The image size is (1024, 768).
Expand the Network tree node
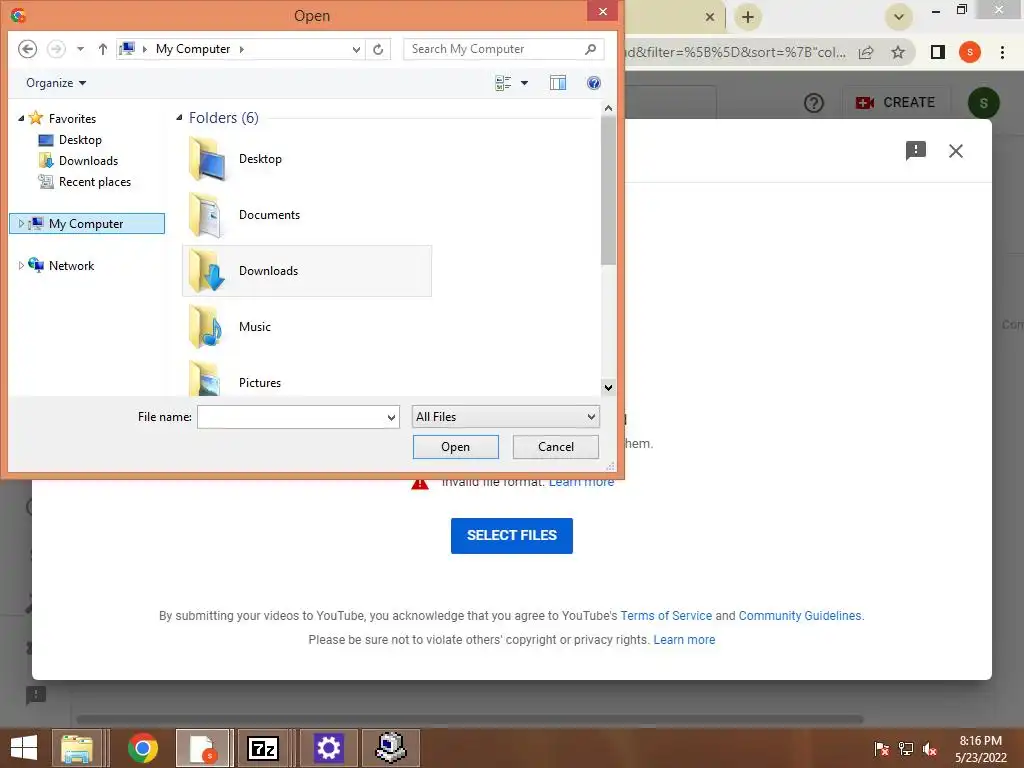point(21,265)
